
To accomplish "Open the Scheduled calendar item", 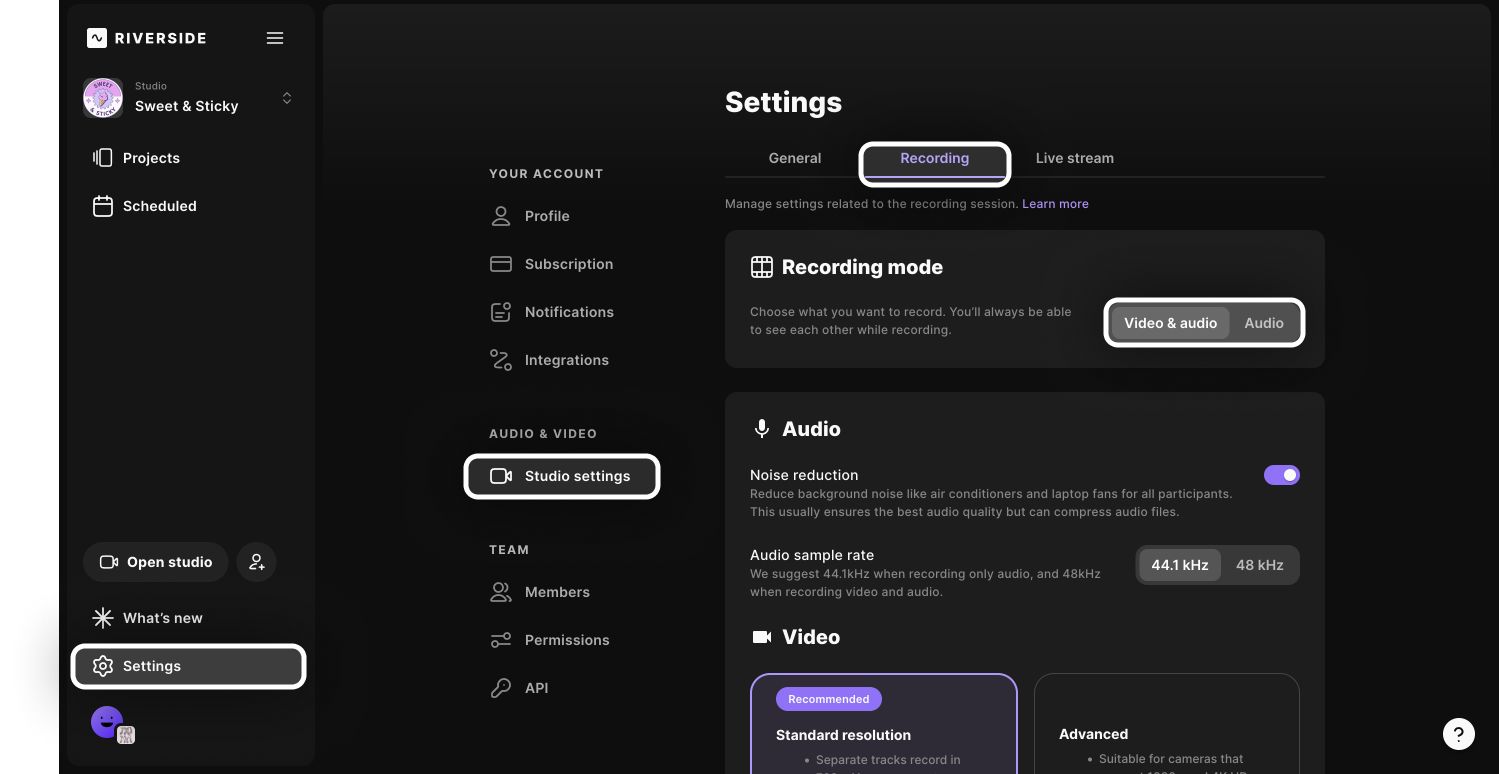I will pyautogui.click(x=159, y=206).
